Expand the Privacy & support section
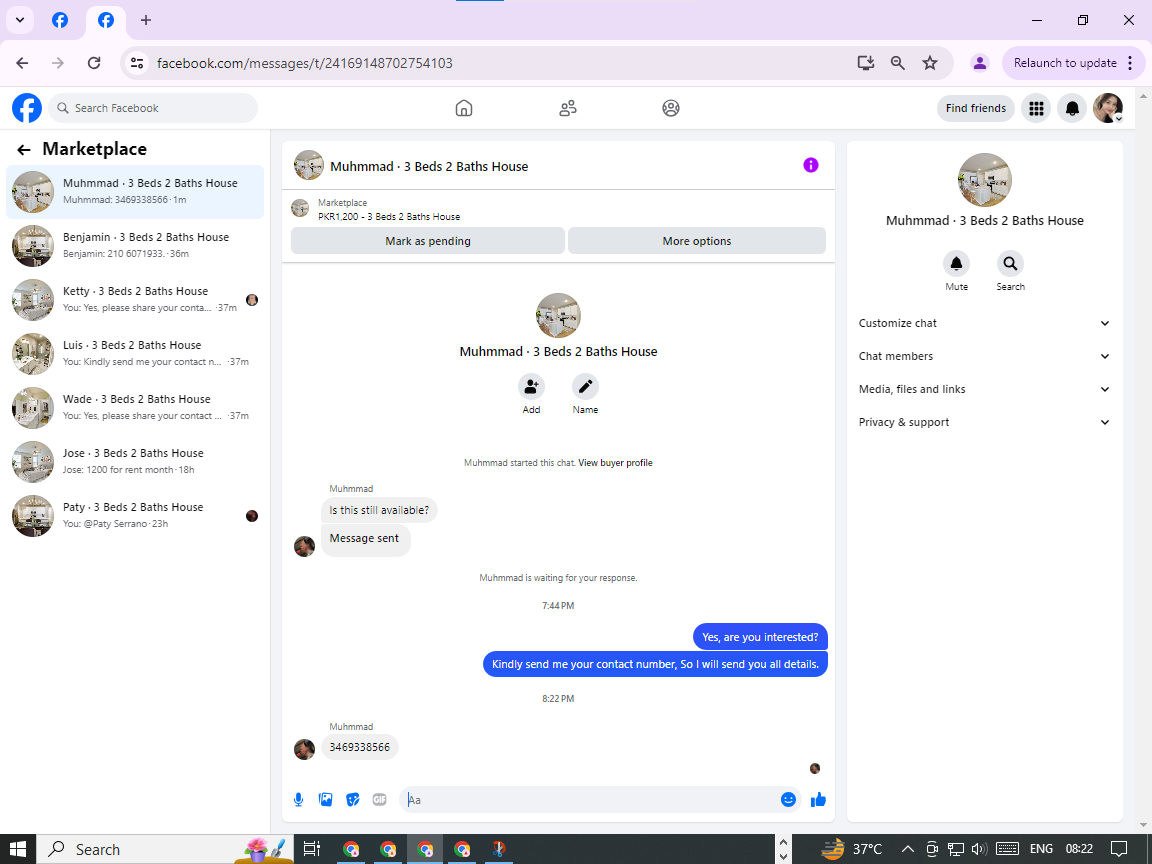This screenshot has height=864, width=1152. 984,422
